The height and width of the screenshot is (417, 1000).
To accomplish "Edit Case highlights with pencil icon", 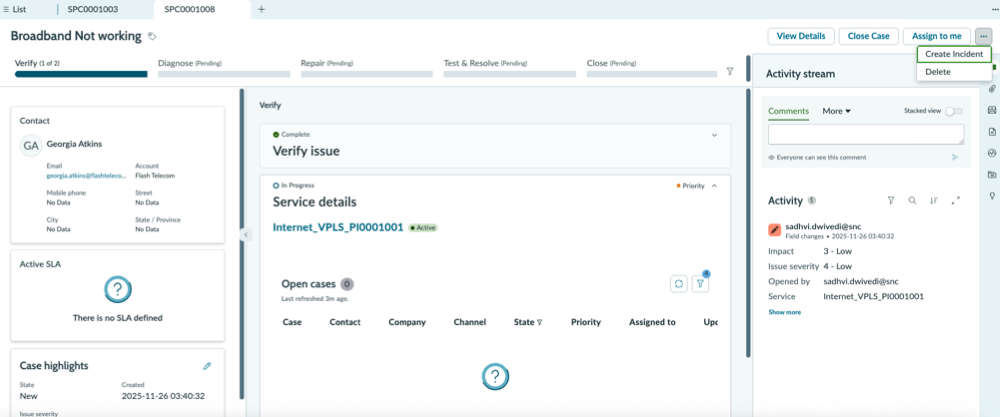I will pos(207,366).
